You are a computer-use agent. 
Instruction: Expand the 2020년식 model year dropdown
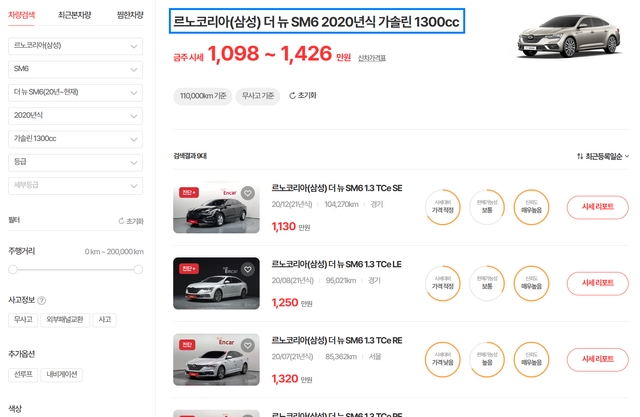point(76,116)
